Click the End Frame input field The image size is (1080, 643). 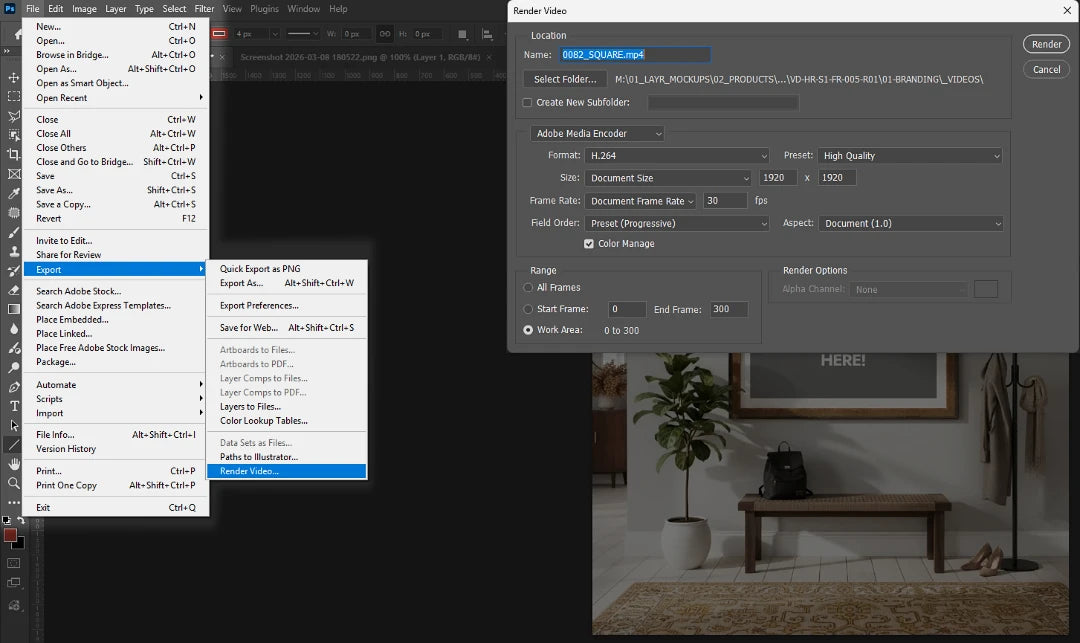[x=728, y=310]
